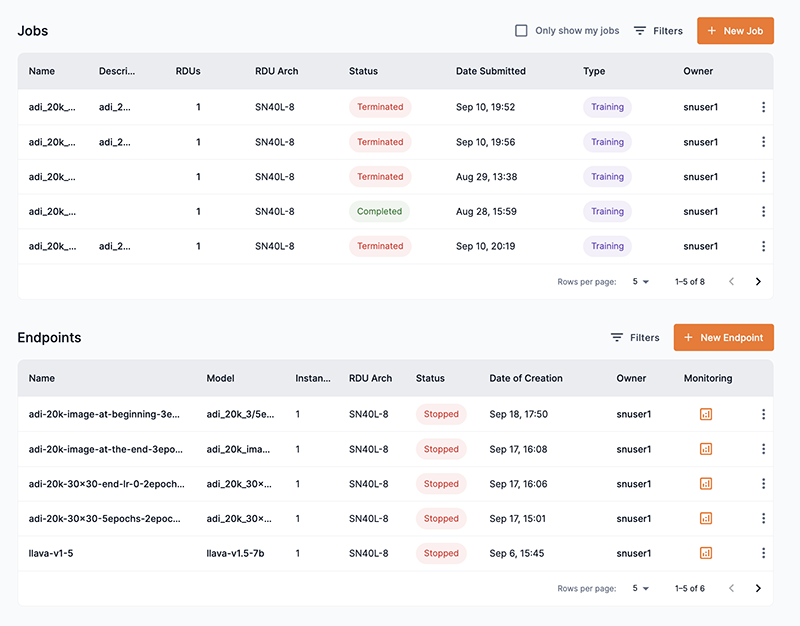Open the actions menu for the first Terminated job
The height and width of the screenshot is (626, 800).
point(763,107)
